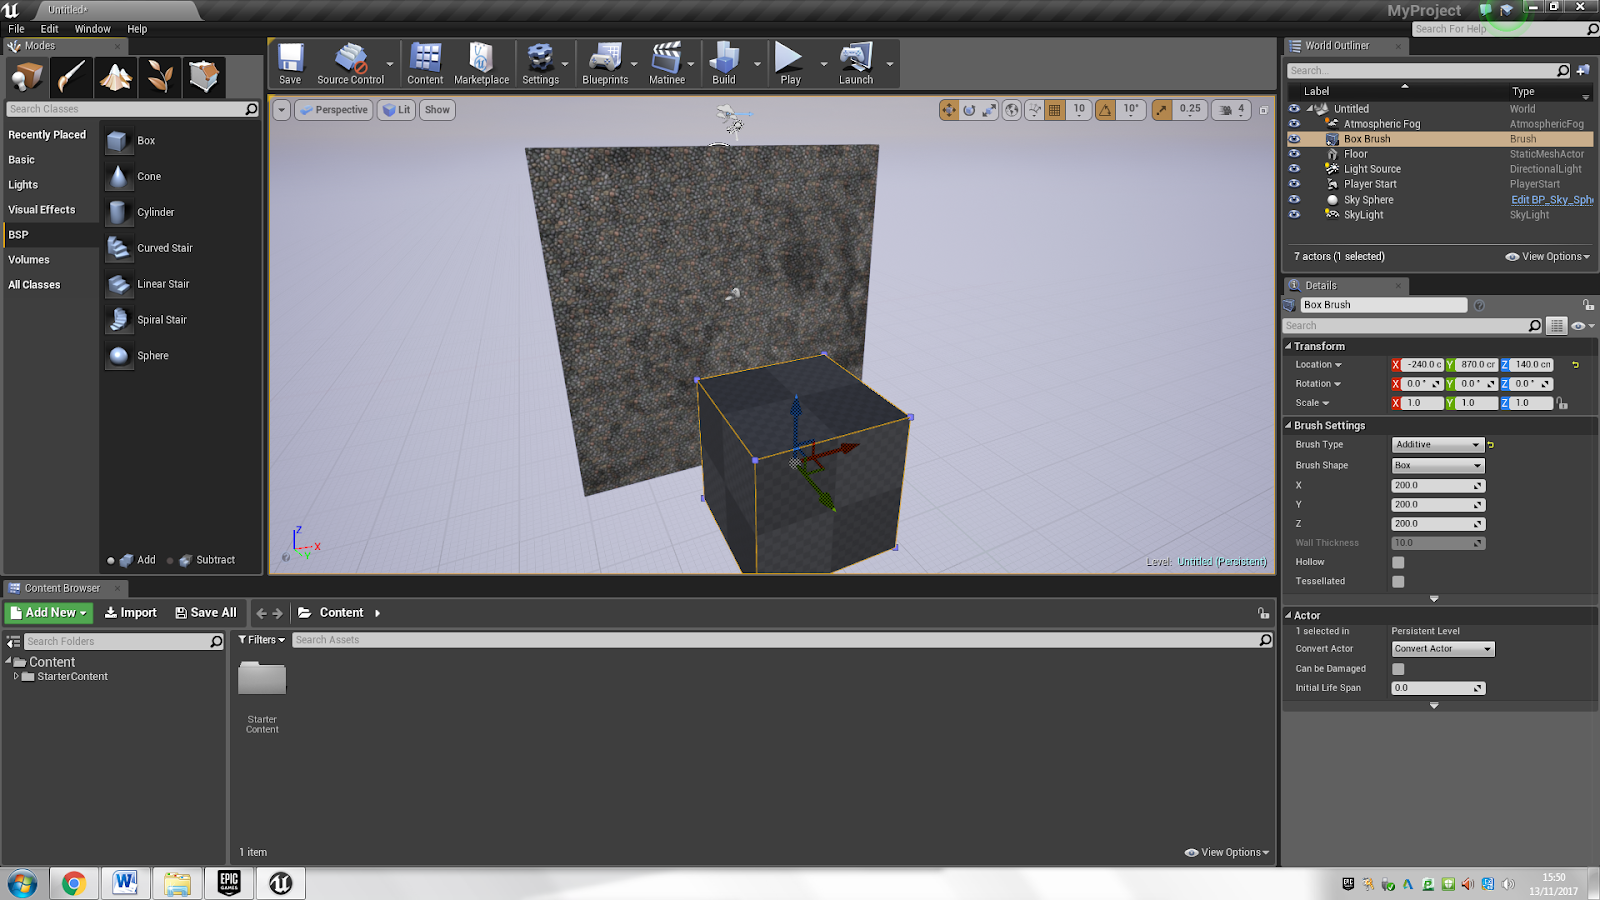Toggle grid snapping in viewport toolbar
The image size is (1600, 900).
(x=1054, y=110)
